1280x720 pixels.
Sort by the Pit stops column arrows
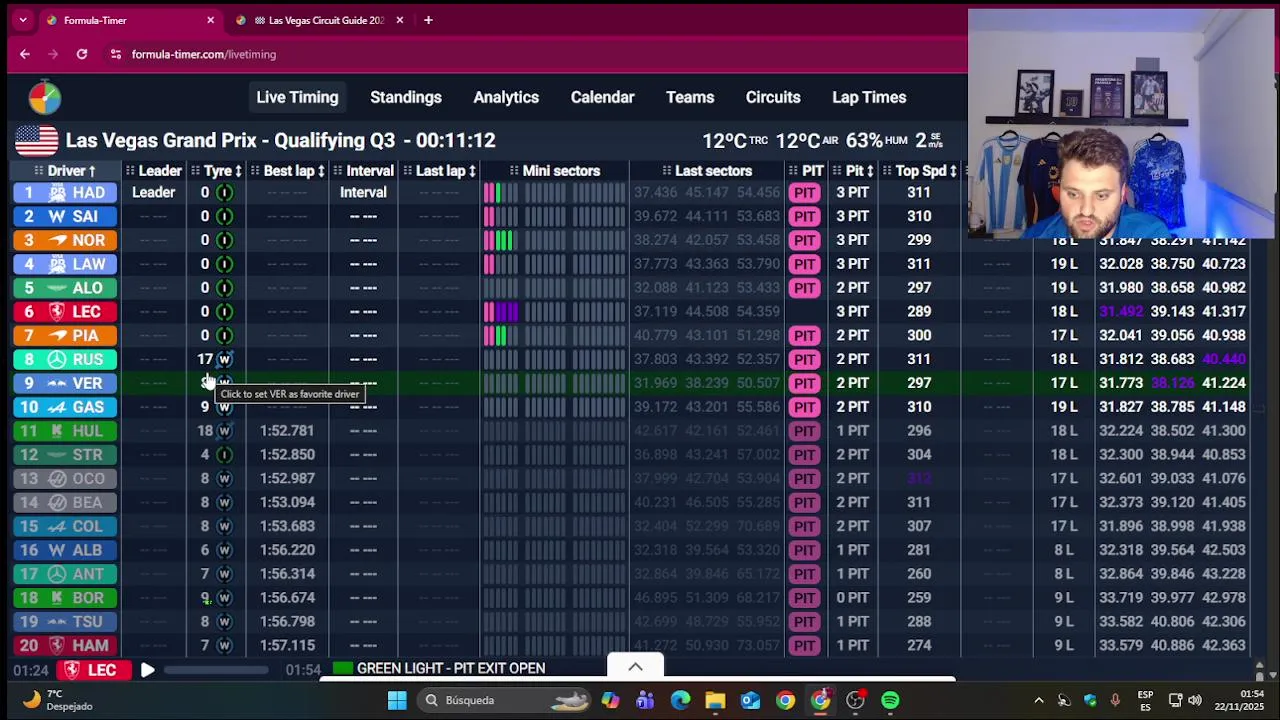coord(870,171)
